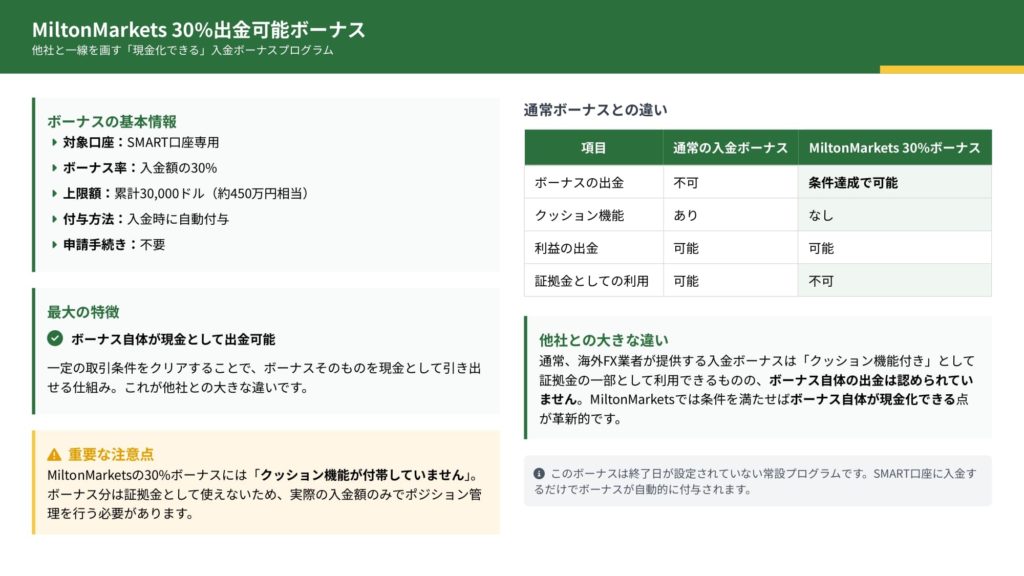Select the MiltonMarkets 30%ボーナス column header

point(894,147)
